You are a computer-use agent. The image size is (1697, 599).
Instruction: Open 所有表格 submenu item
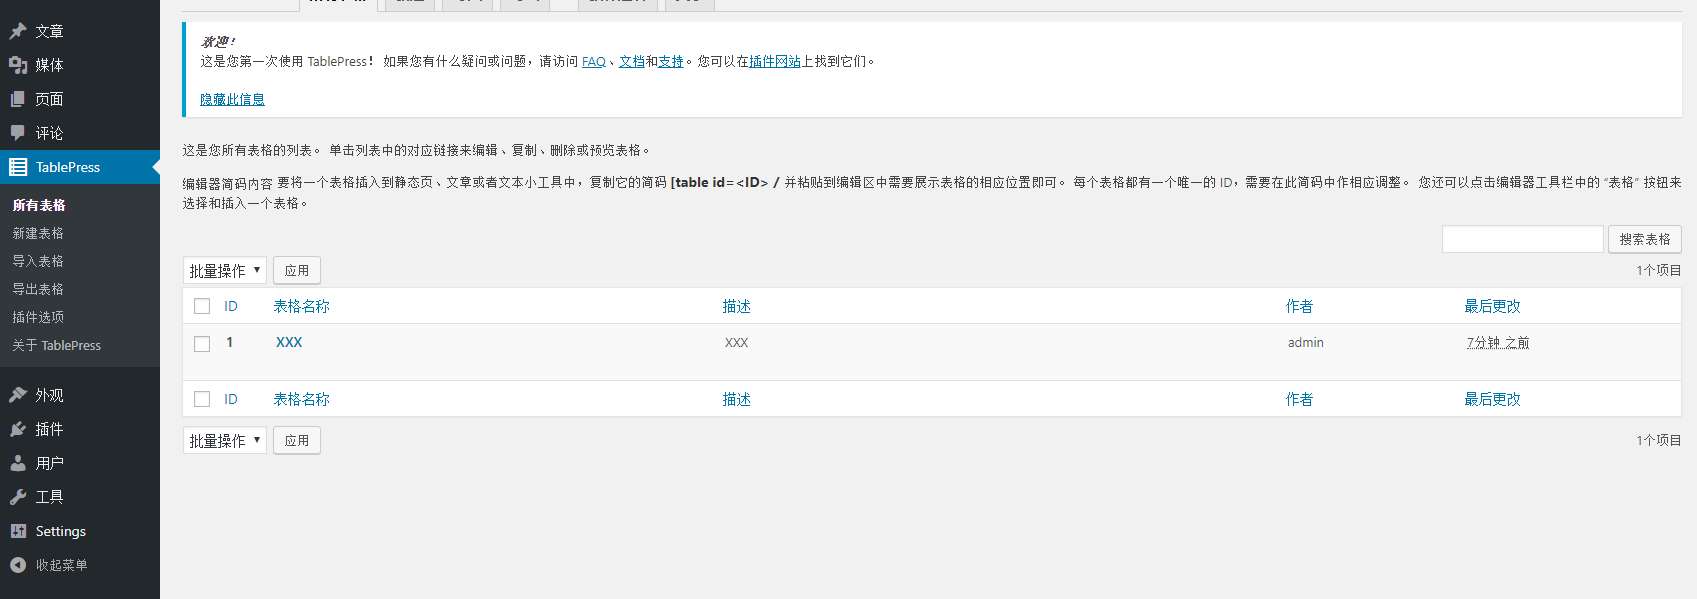pyautogui.click(x=39, y=205)
